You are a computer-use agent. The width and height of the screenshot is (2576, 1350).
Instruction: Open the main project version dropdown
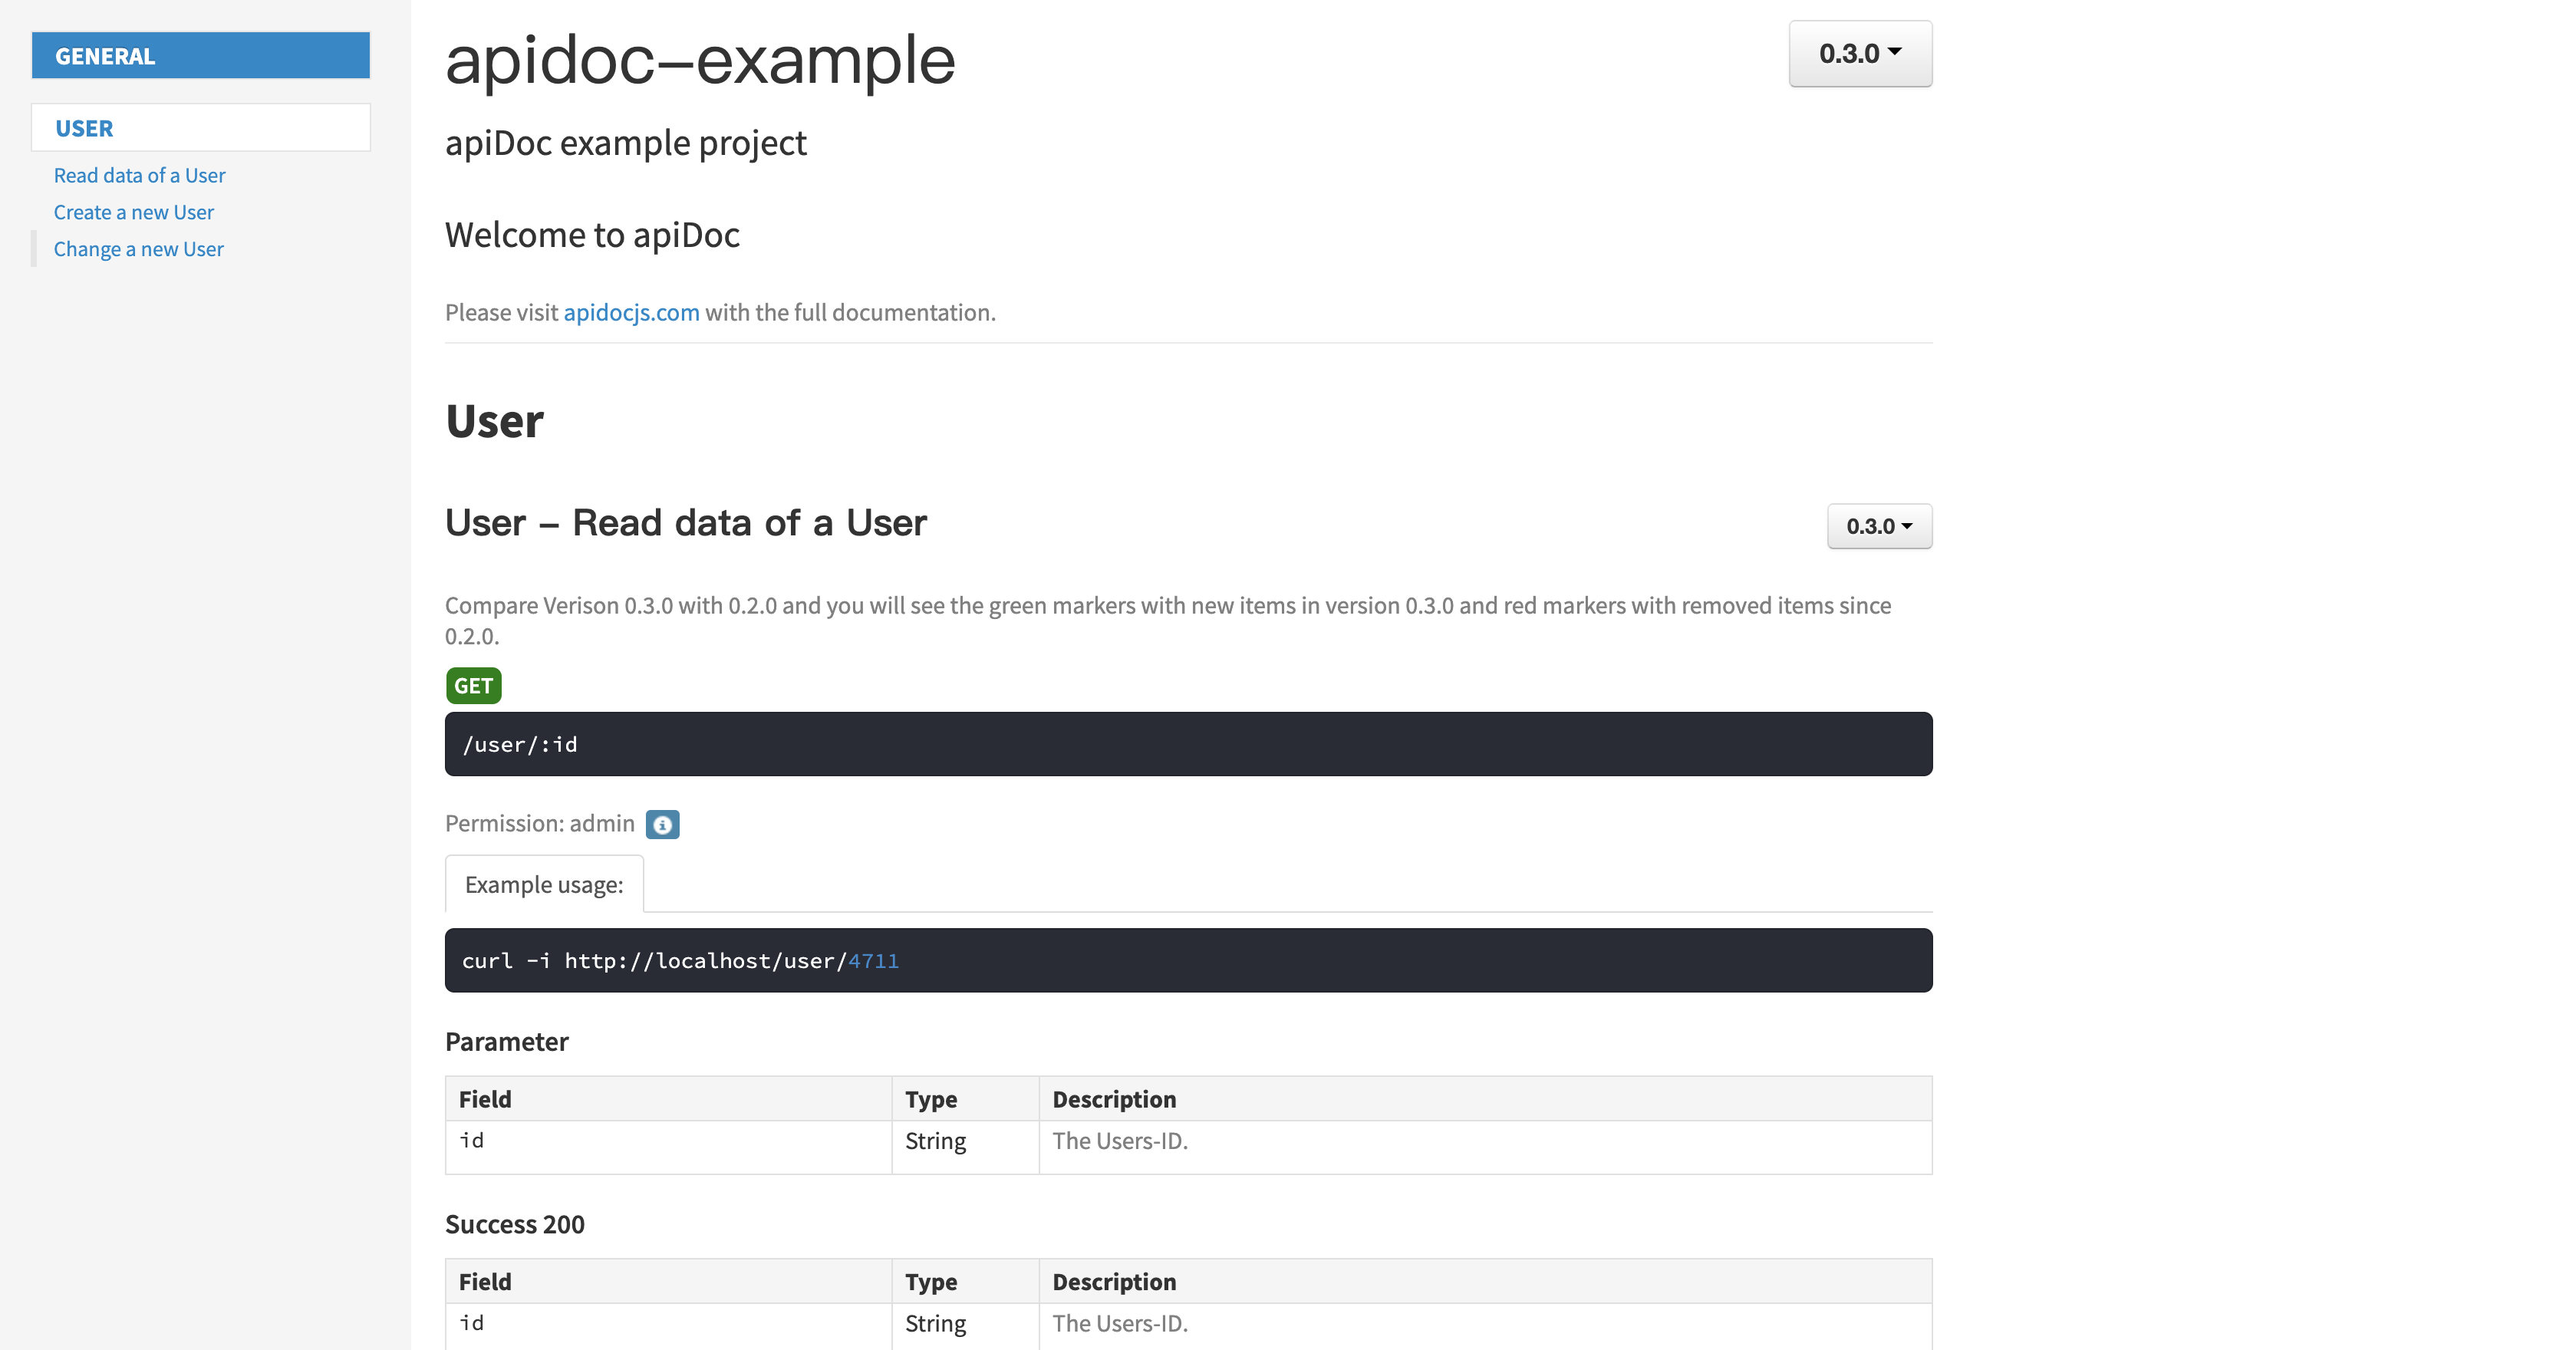point(1859,54)
